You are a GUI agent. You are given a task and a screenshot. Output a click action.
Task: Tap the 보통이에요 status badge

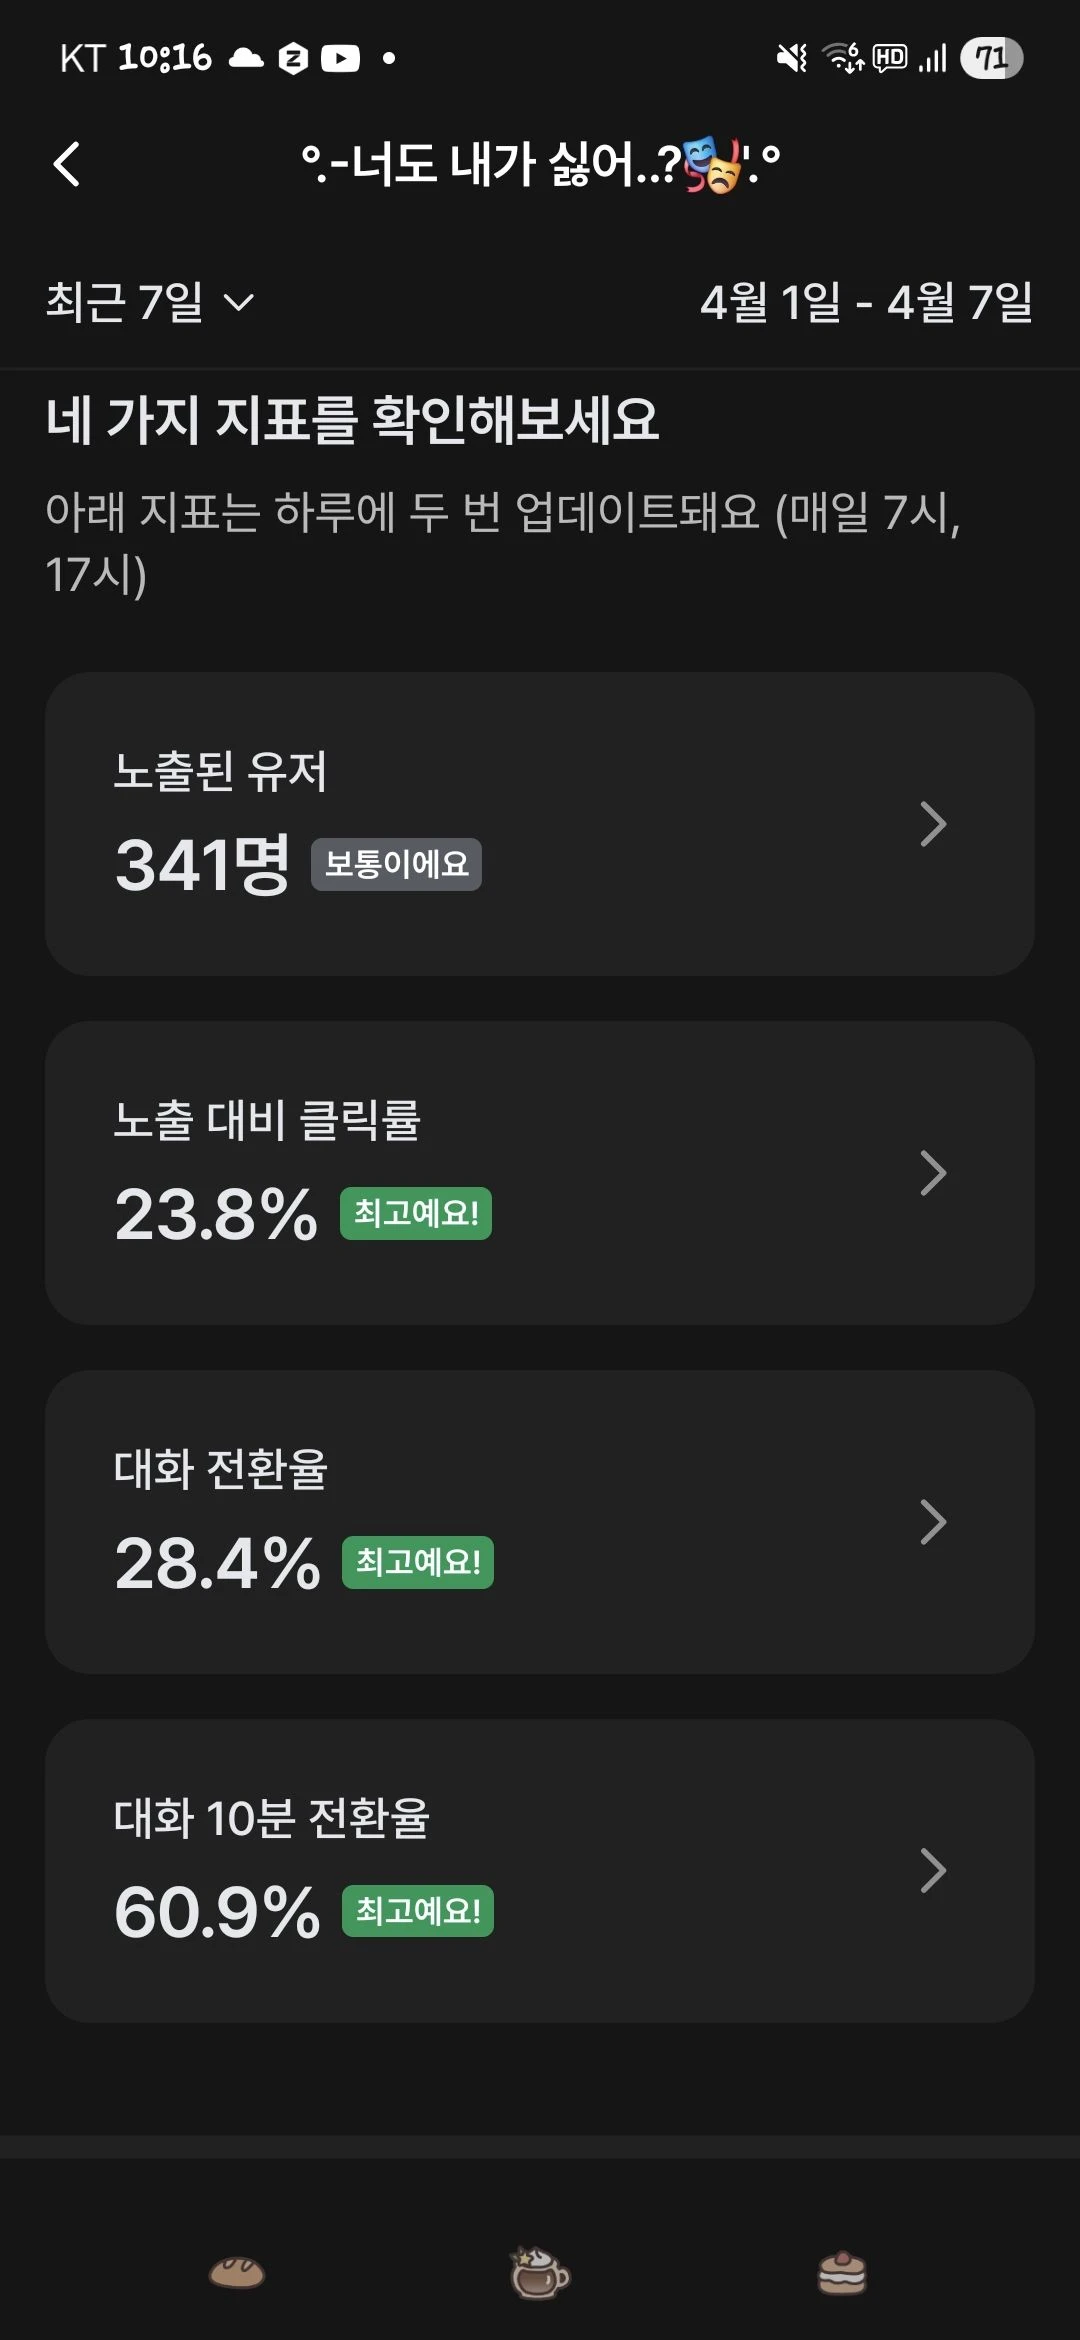click(396, 864)
